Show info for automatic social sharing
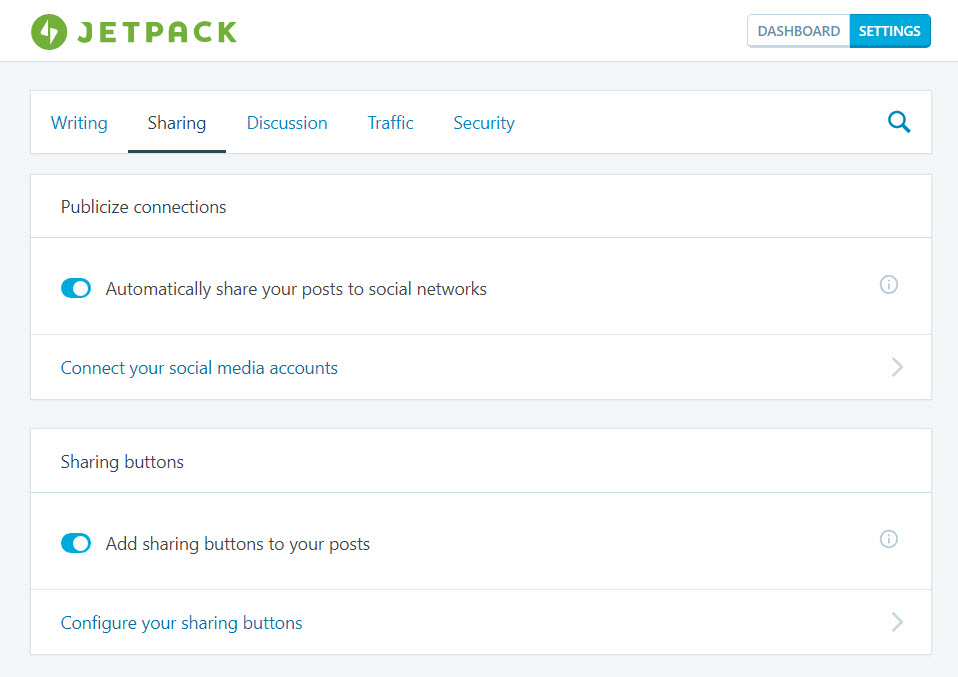The width and height of the screenshot is (958, 677). pos(888,285)
